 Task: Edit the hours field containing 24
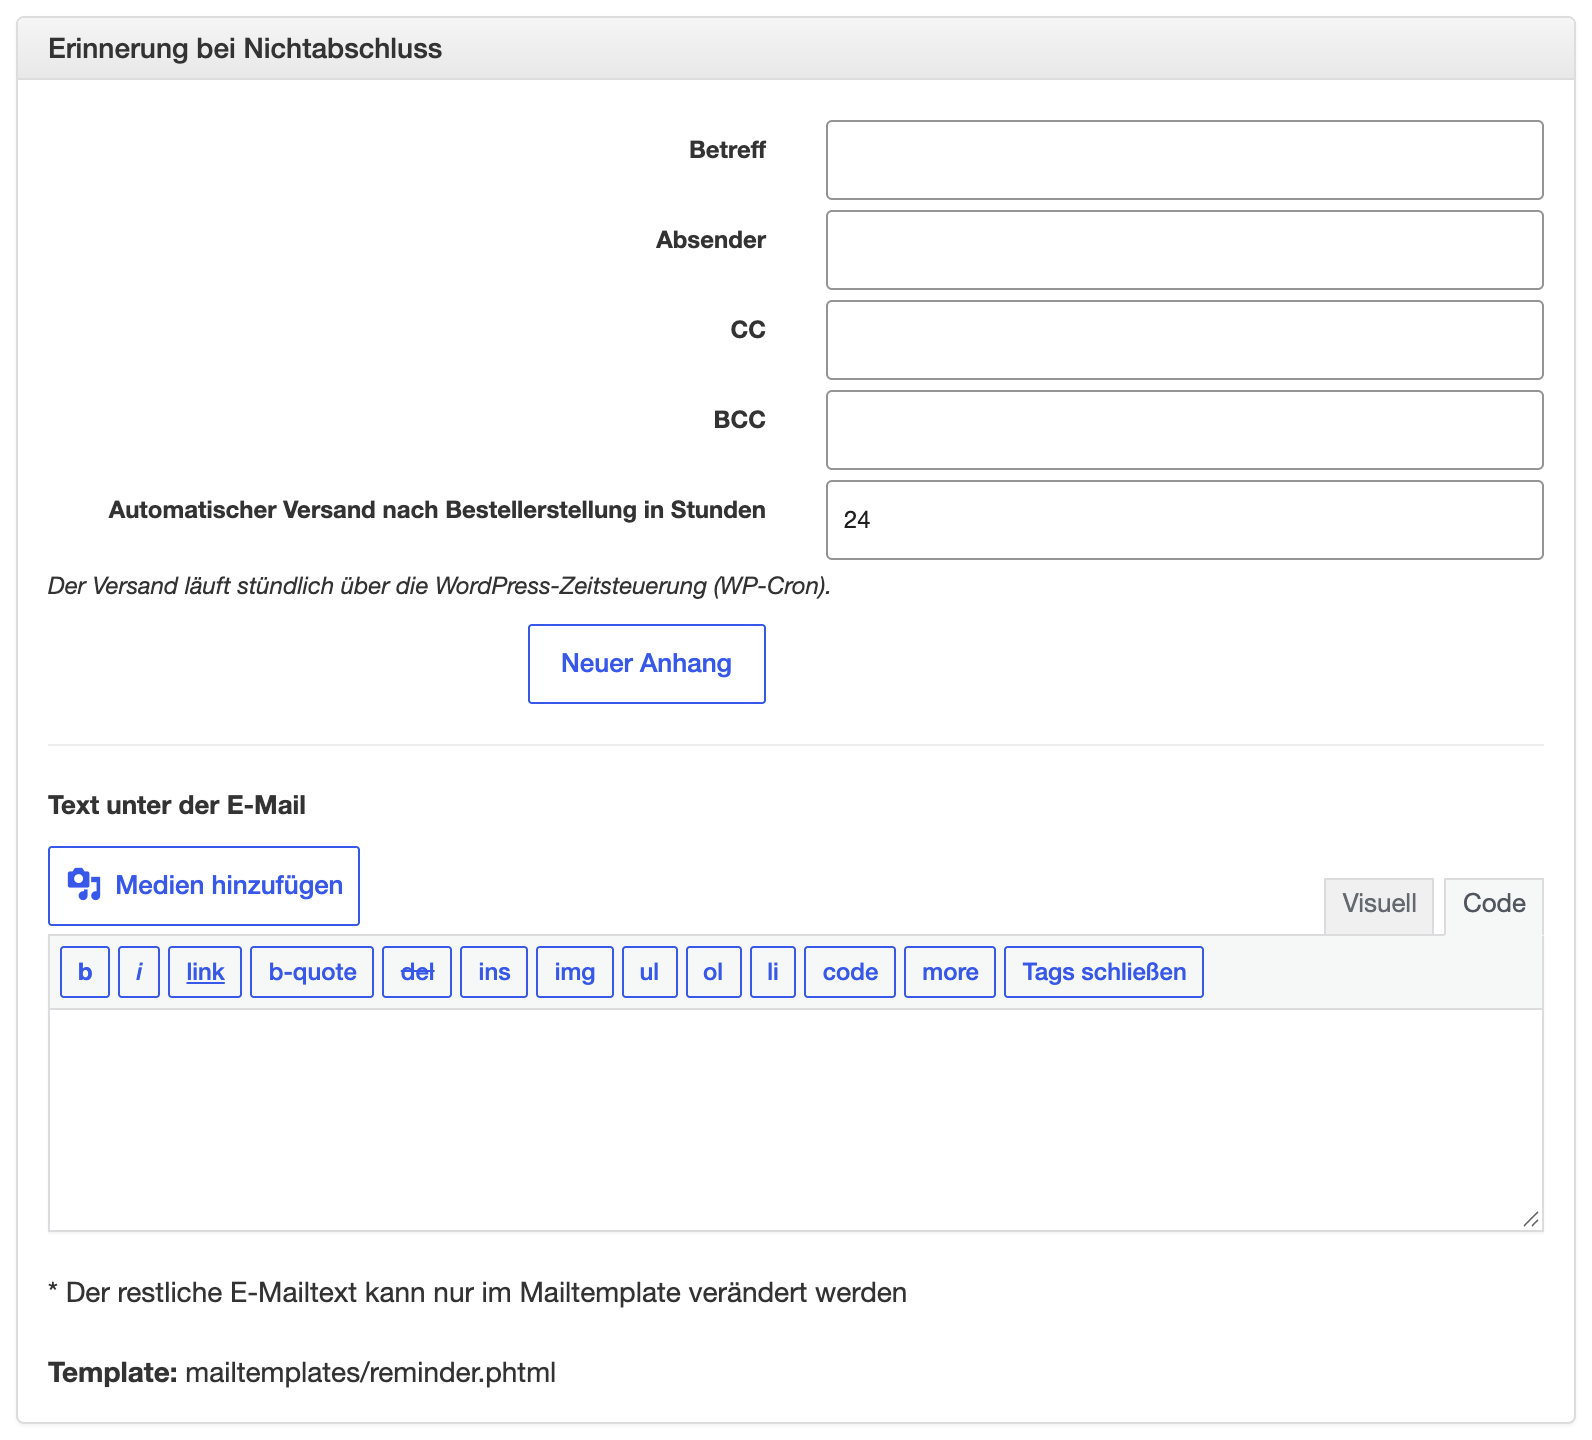point(1184,520)
